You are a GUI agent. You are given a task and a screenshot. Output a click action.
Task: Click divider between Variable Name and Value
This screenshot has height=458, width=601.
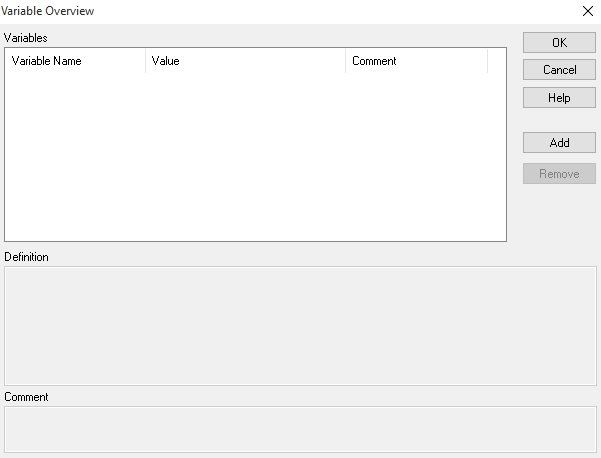[145, 61]
